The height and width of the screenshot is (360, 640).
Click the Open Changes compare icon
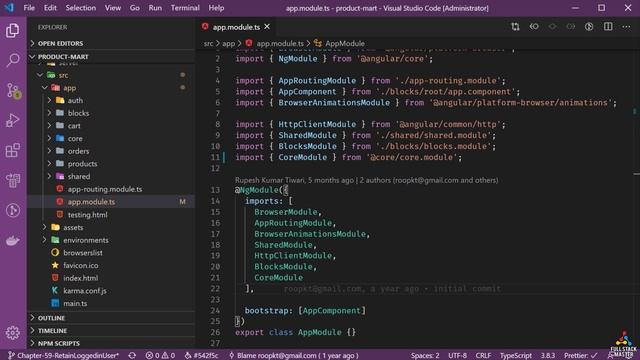click(x=516, y=27)
